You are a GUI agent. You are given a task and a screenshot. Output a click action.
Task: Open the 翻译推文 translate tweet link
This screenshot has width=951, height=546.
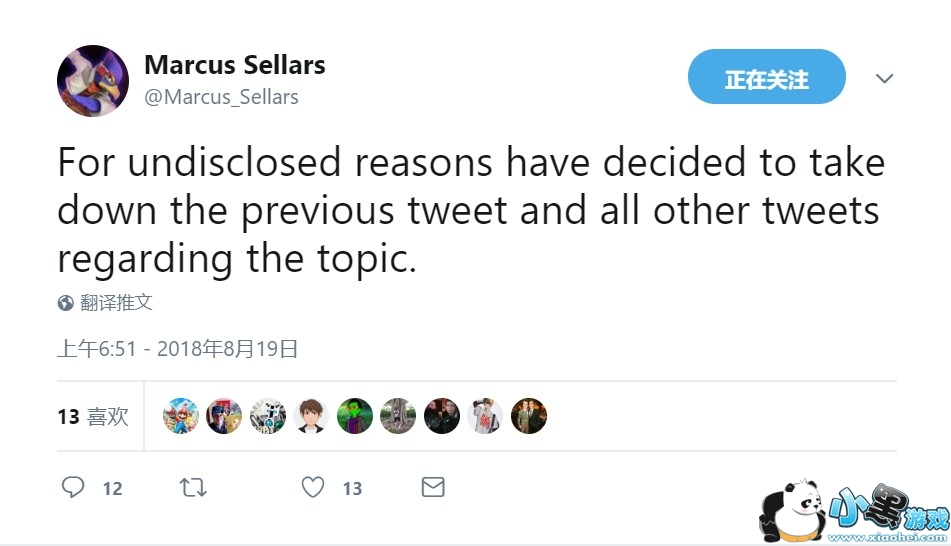[116, 303]
